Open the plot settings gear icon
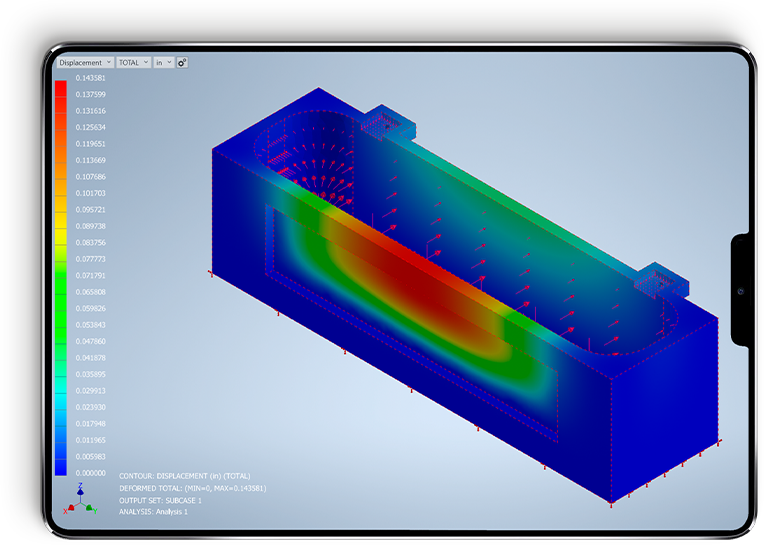Viewport: 764px width, 545px height. pos(183,62)
